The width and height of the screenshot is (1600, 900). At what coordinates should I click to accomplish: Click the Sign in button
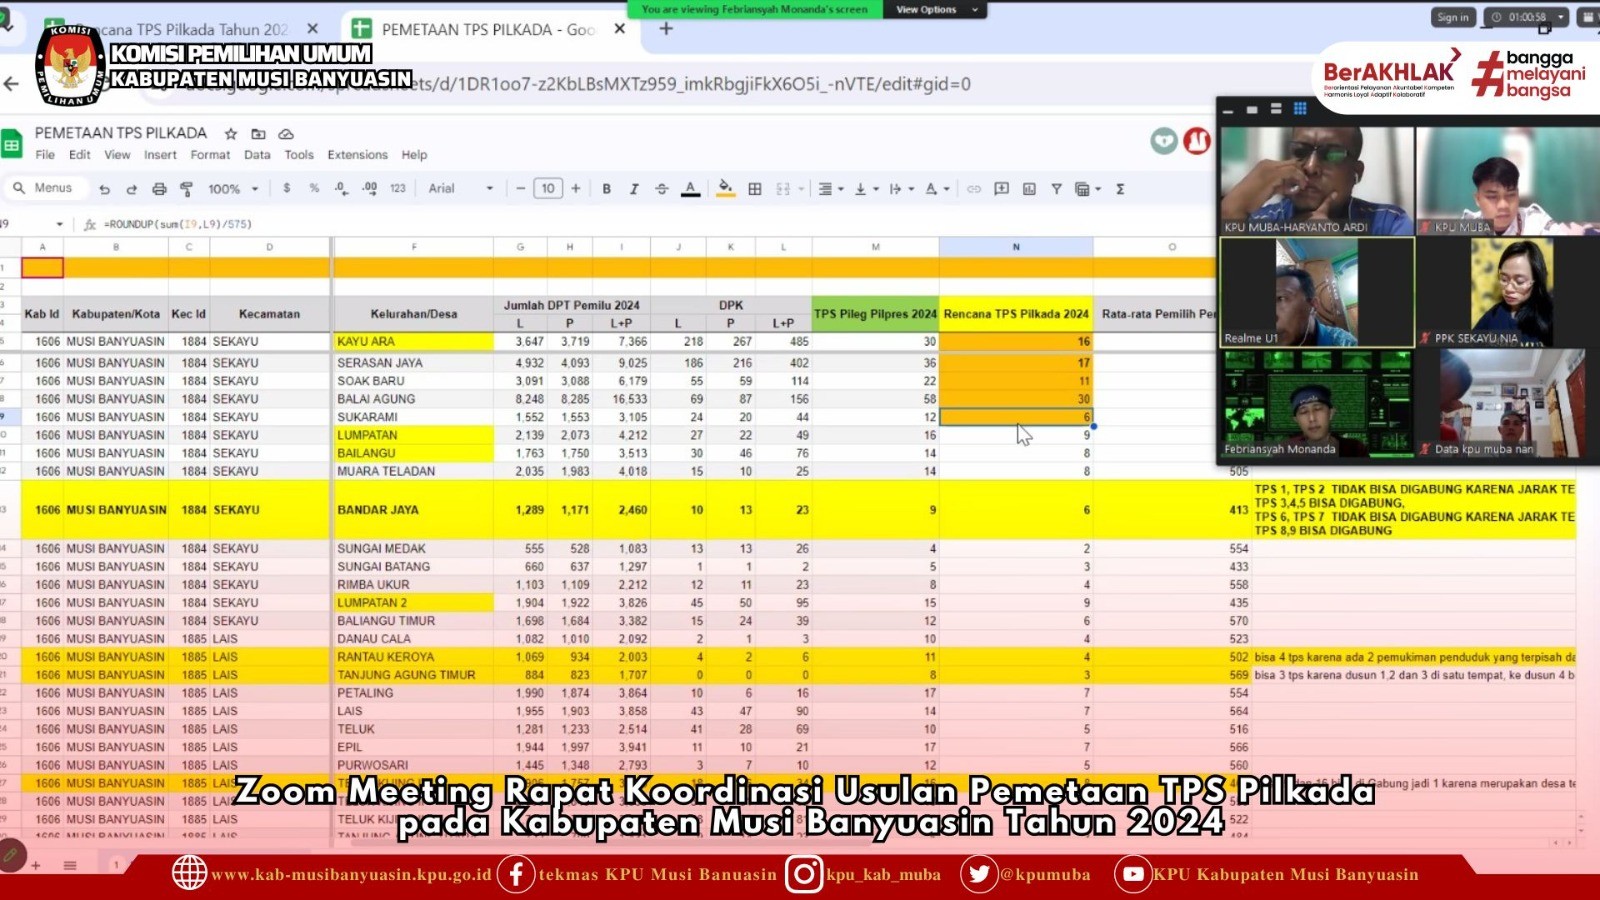(x=1452, y=17)
